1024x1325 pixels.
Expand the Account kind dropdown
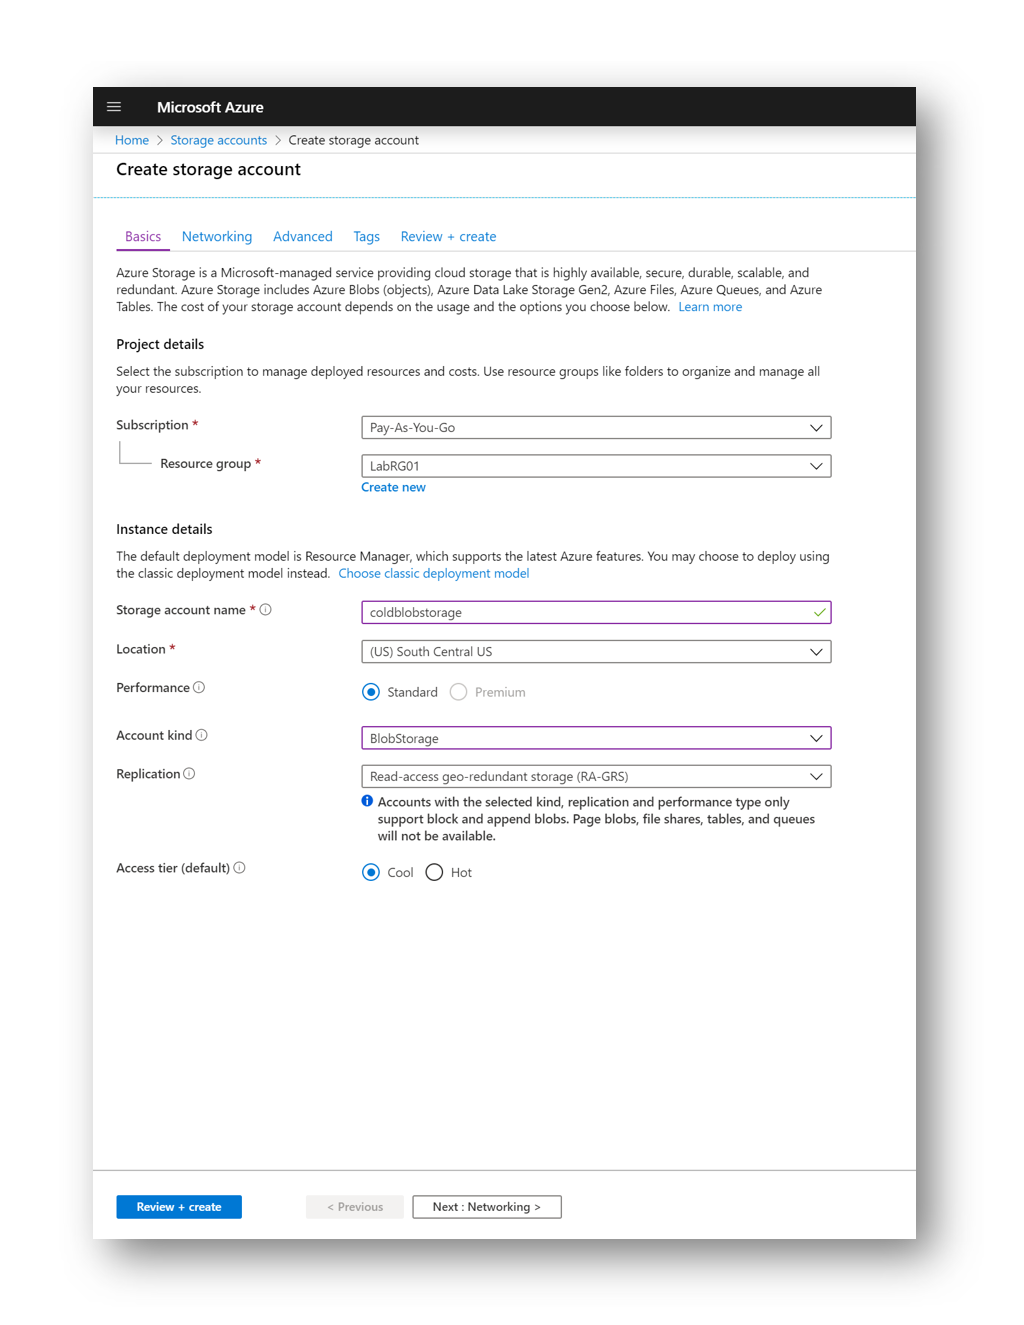[x=596, y=738]
